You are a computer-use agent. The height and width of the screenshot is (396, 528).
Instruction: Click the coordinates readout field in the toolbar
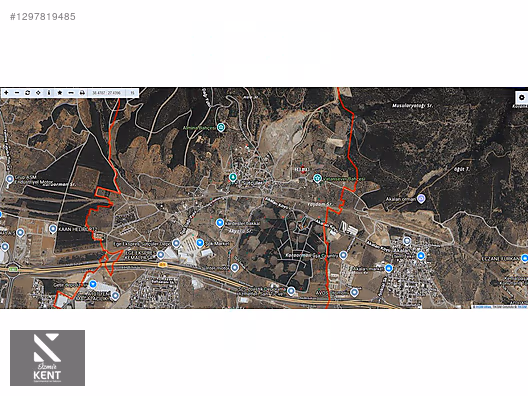tap(106, 93)
